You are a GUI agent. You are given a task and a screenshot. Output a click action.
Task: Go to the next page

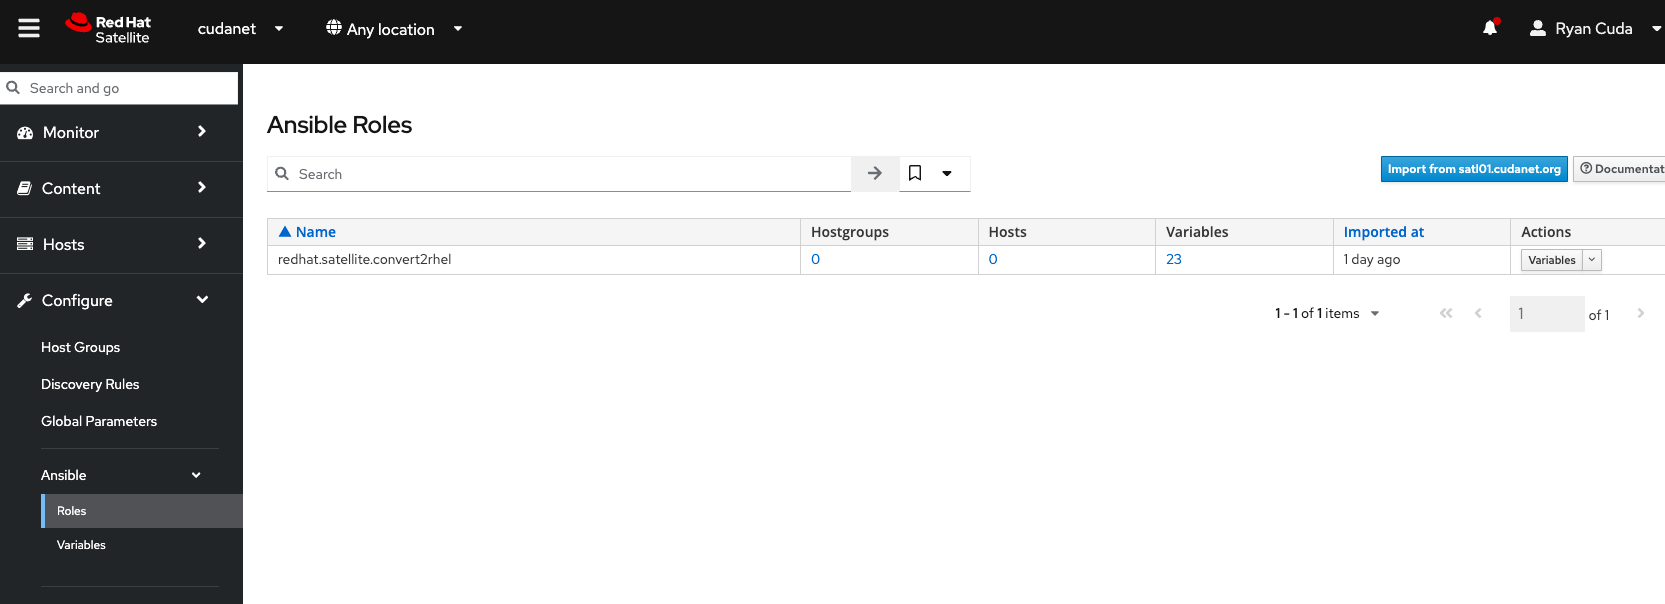pyautogui.click(x=1641, y=313)
